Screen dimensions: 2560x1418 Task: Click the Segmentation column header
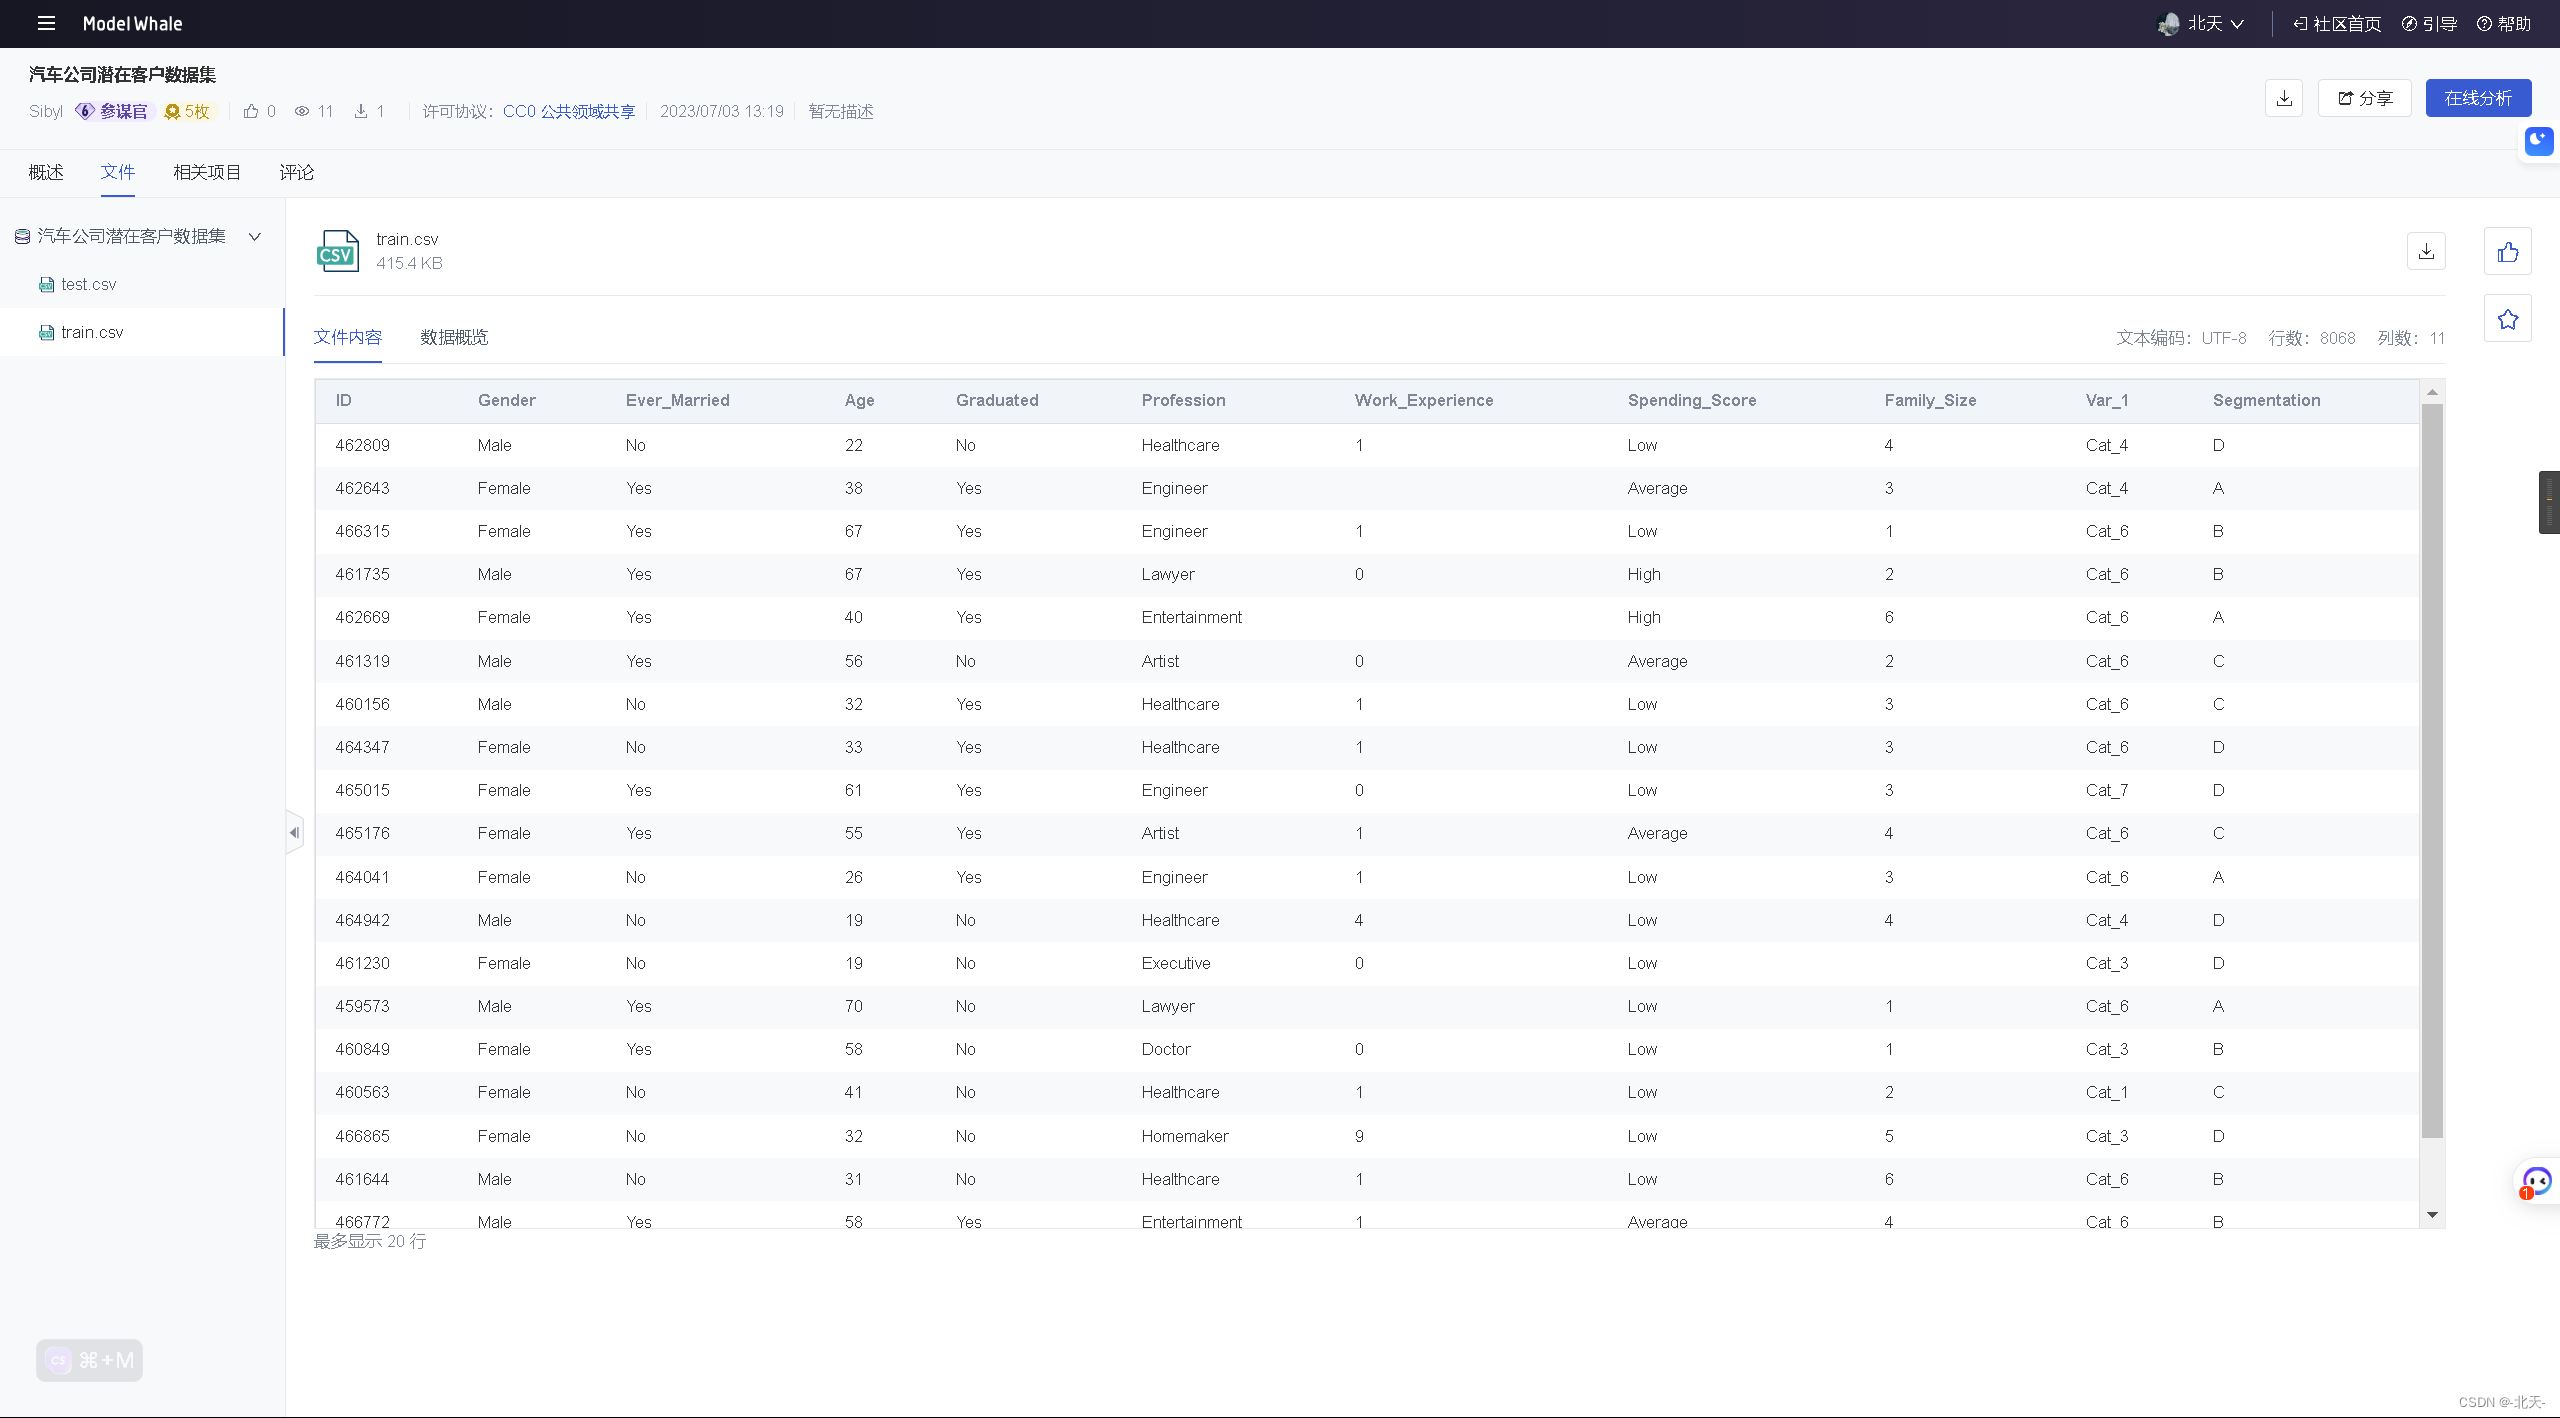point(2266,400)
